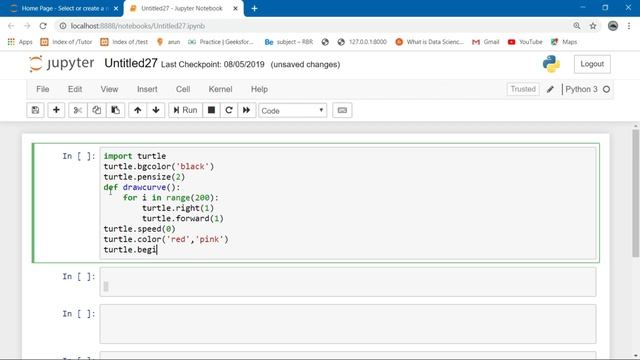640x360 pixels.
Task: Click the Last Checkpoint text
Action: point(213,64)
